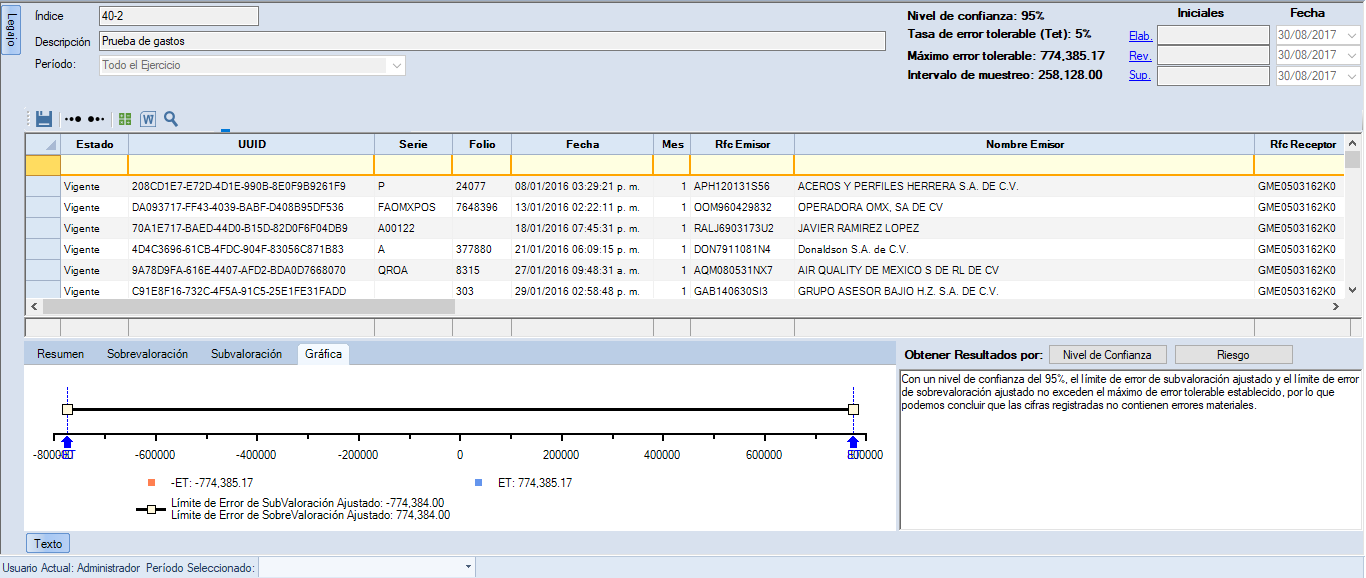Switch to the Resumen tab
The height and width of the screenshot is (578, 1366).
[x=60, y=354]
